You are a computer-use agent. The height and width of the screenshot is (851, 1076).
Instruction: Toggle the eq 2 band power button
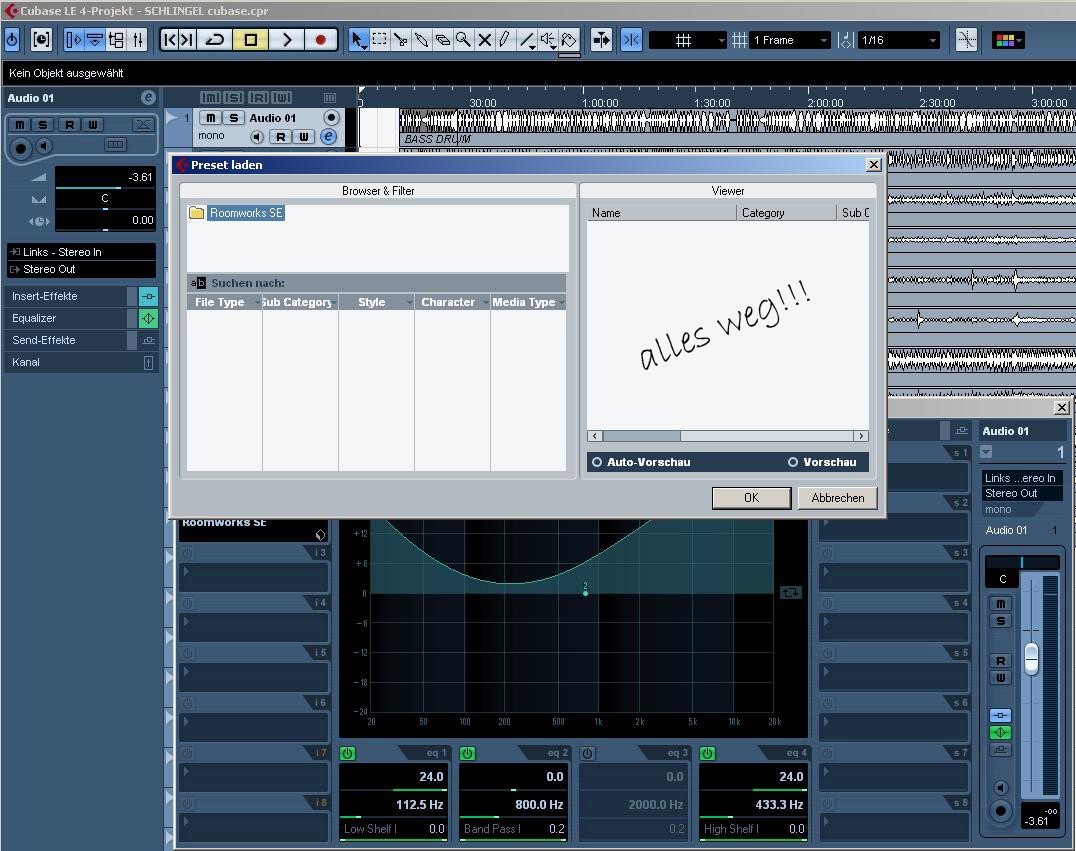point(468,754)
